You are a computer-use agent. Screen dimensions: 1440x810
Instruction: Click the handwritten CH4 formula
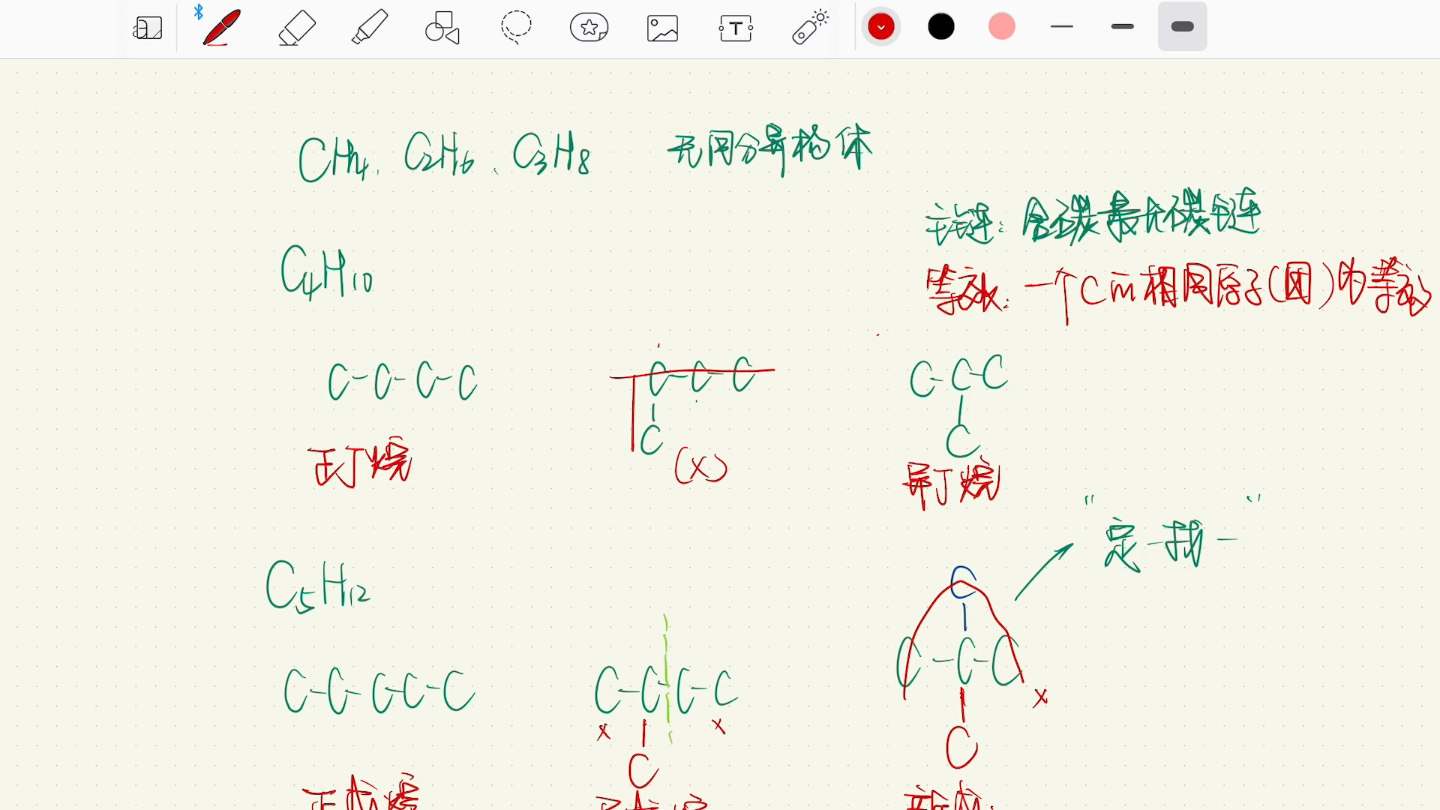(x=334, y=160)
